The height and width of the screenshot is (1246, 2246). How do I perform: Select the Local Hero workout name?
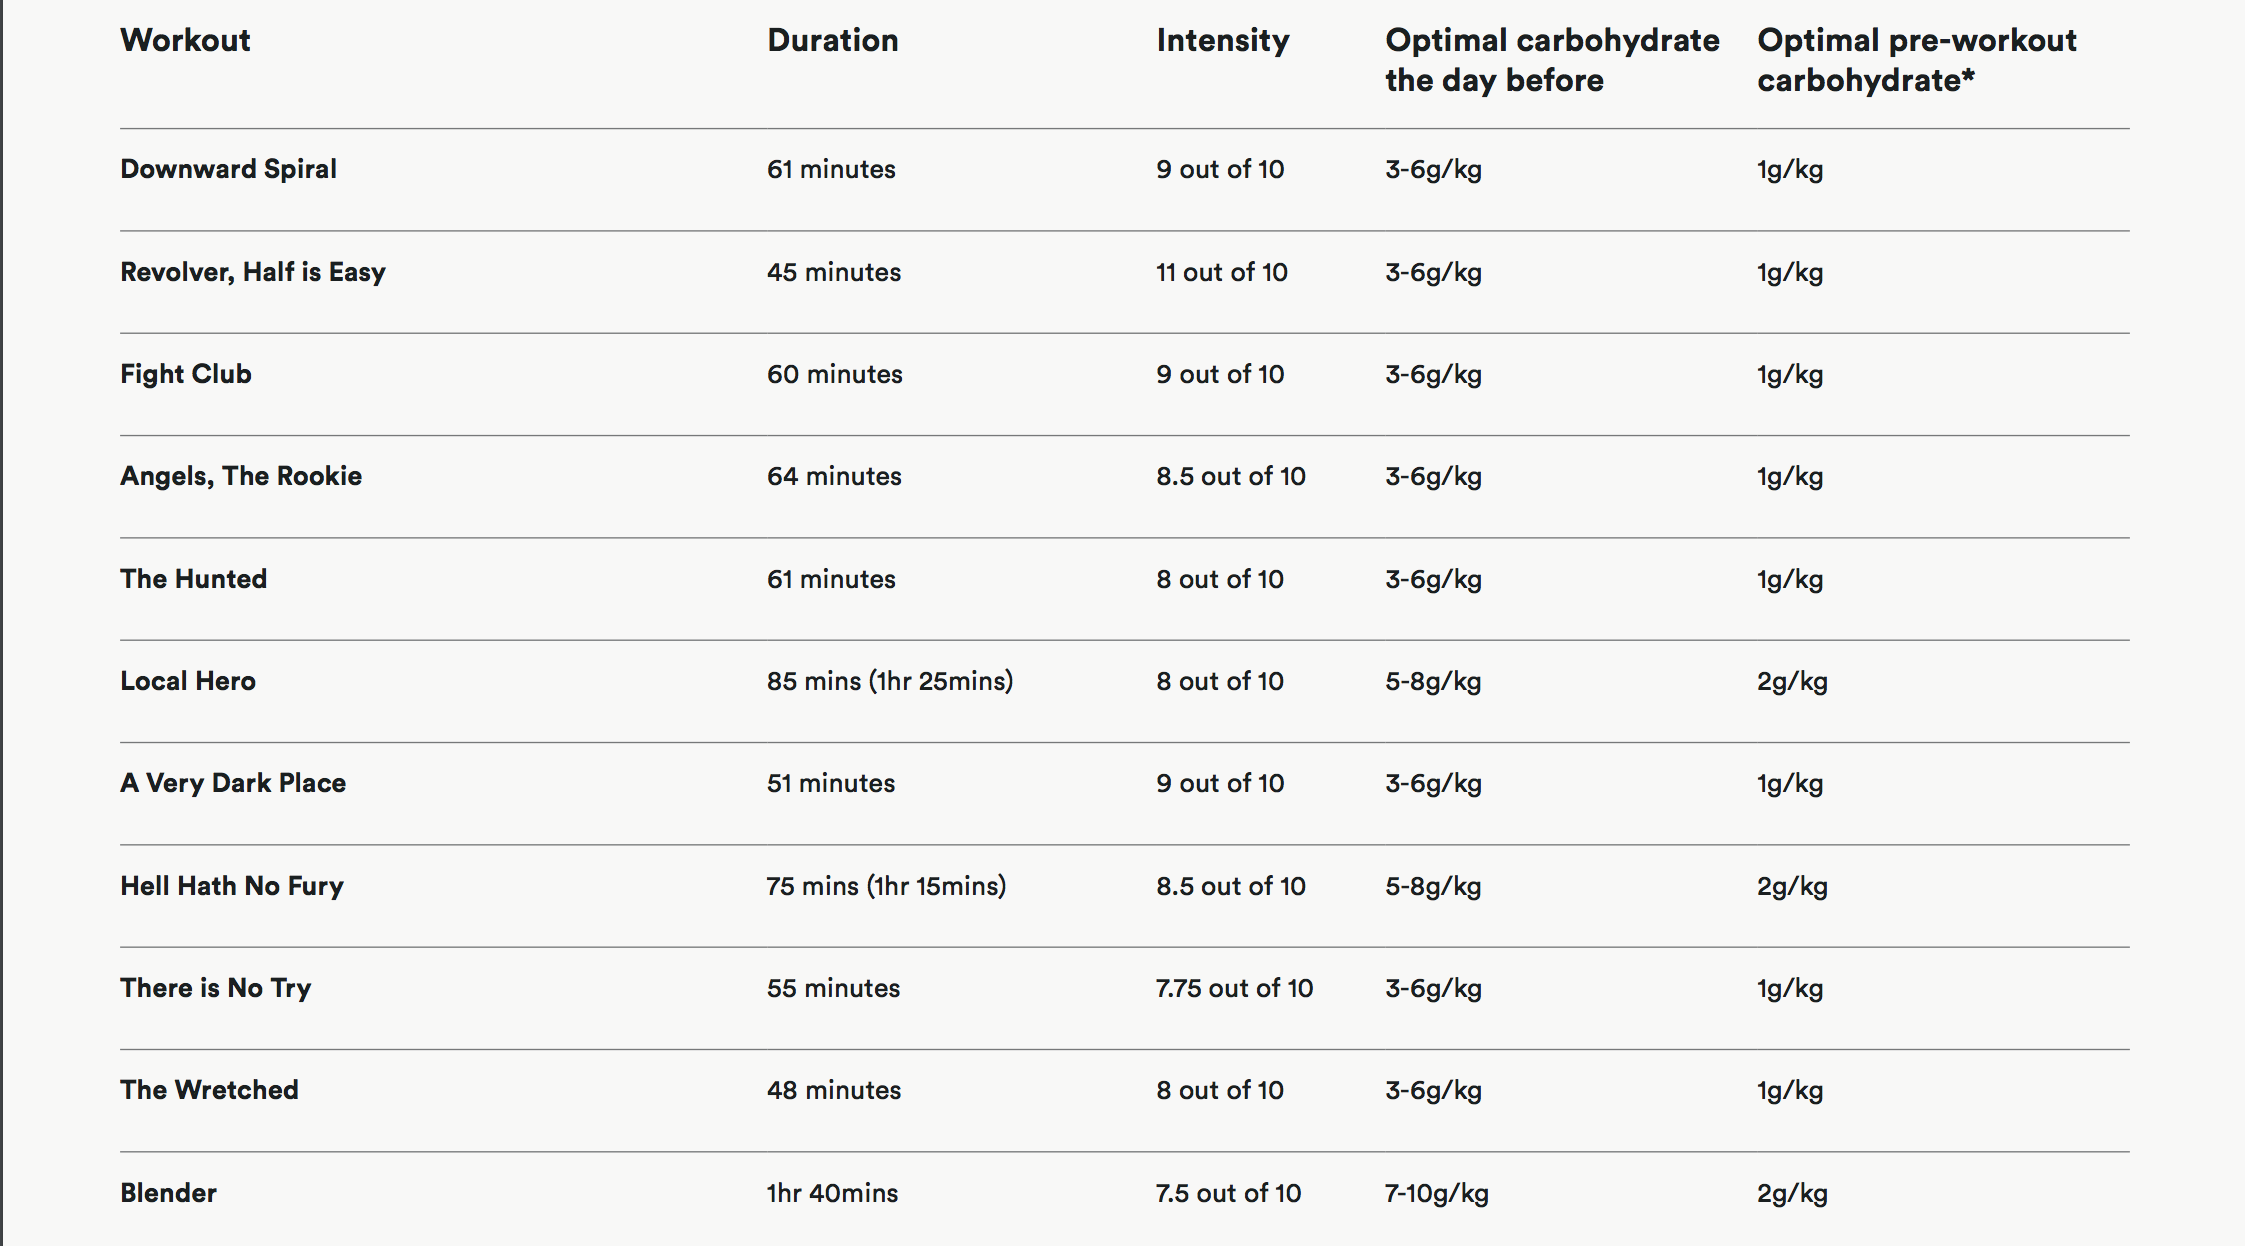pyautogui.click(x=188, y=681)
